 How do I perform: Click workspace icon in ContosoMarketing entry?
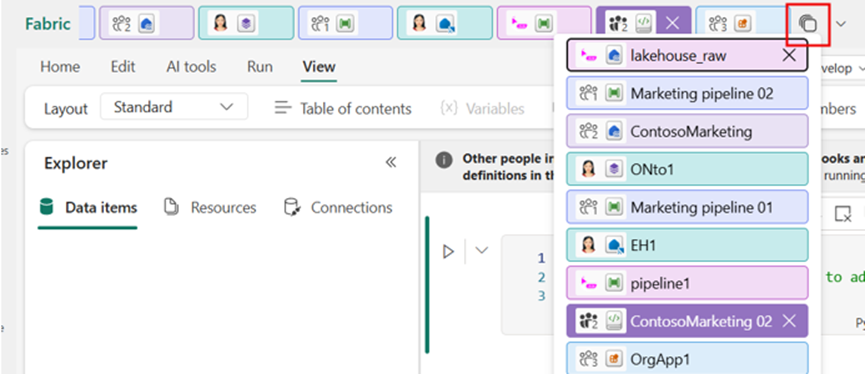coord(588,132)
